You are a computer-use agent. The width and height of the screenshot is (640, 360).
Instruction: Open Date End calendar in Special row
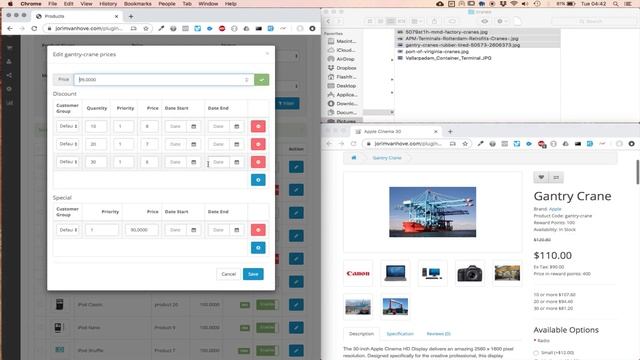pyautogui.click(x=237, y=230)
